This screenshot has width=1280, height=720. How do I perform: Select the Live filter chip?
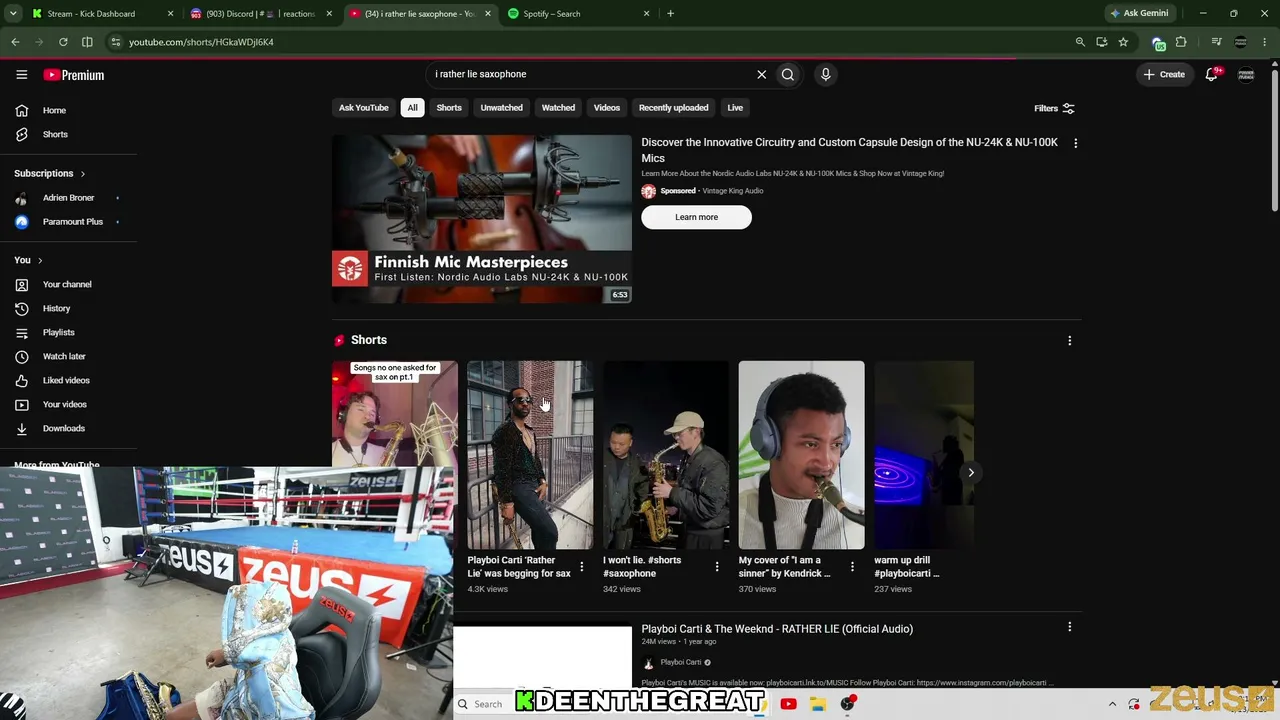pos(735,108)
